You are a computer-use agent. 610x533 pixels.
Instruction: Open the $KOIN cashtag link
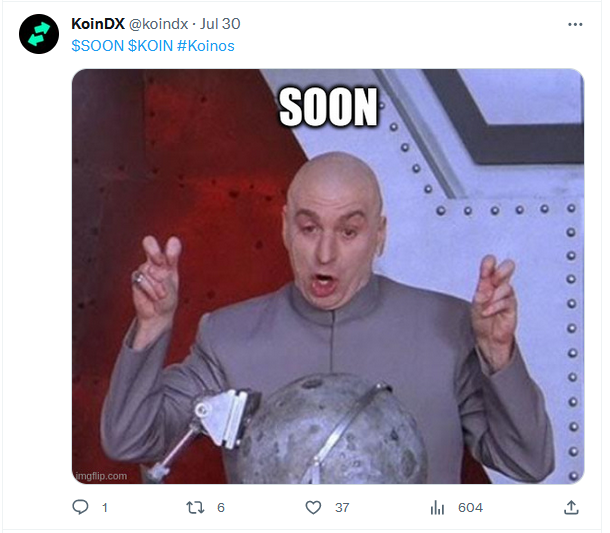(151, 46)
